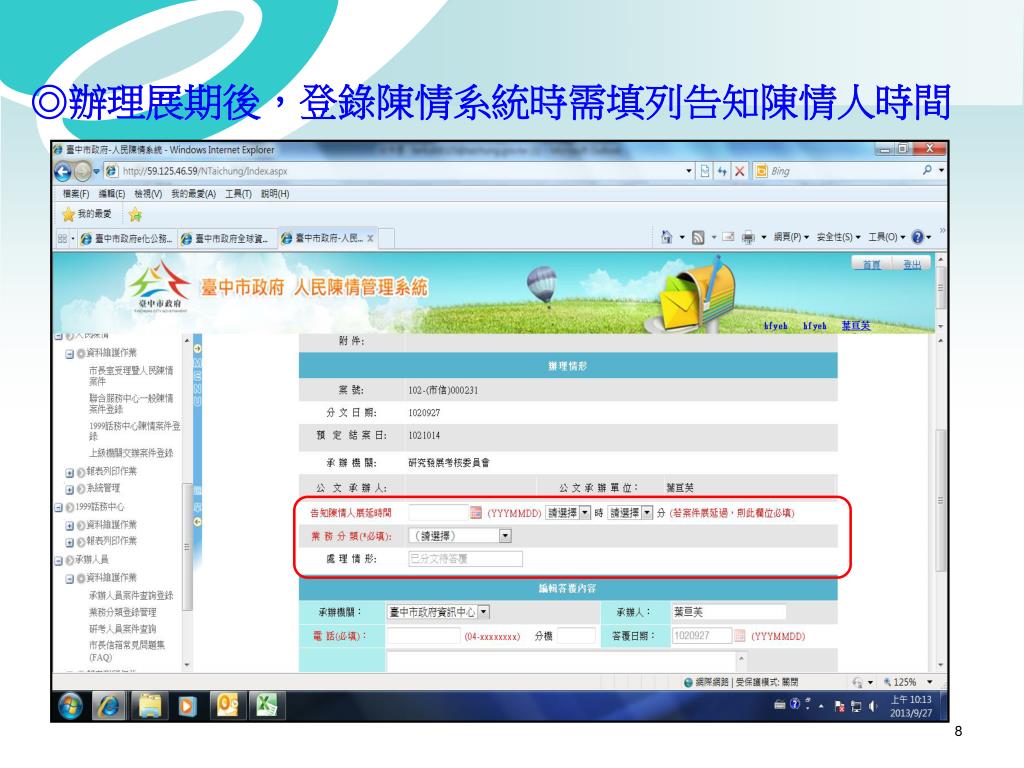Open the quick tabs grid icon
Screen dimensions: 1024x768
62,238
